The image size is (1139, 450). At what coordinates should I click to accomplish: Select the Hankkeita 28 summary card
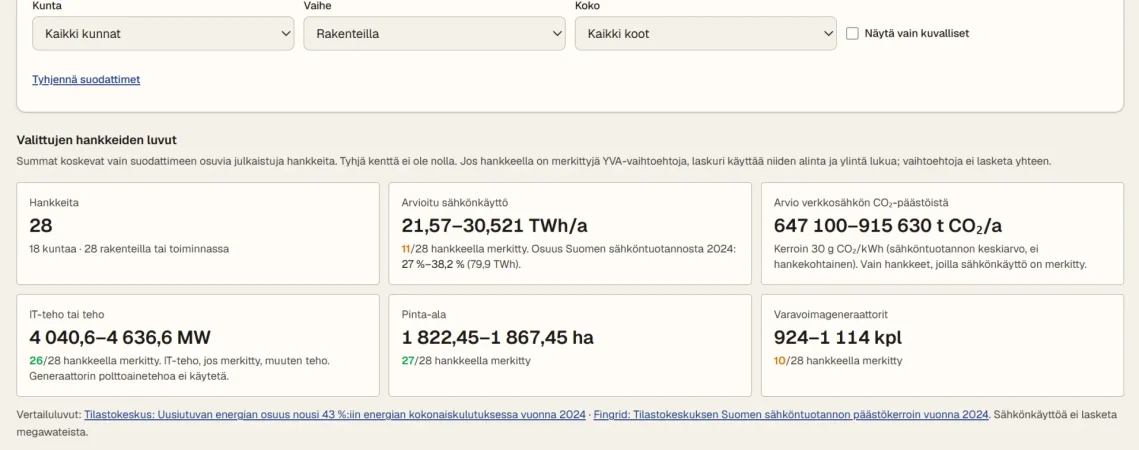[198, 233]
